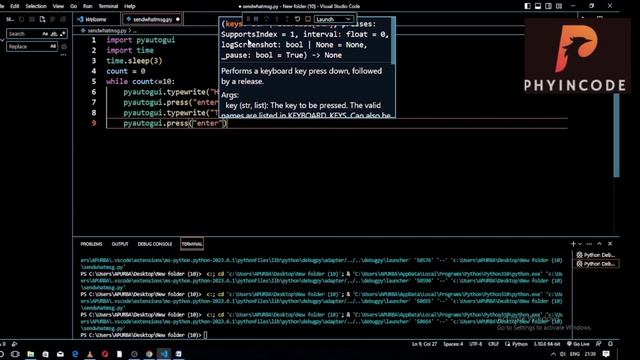Select the second Python Deb... terminal
Viewport: 640px width, 360px height.
coord(596,264)
